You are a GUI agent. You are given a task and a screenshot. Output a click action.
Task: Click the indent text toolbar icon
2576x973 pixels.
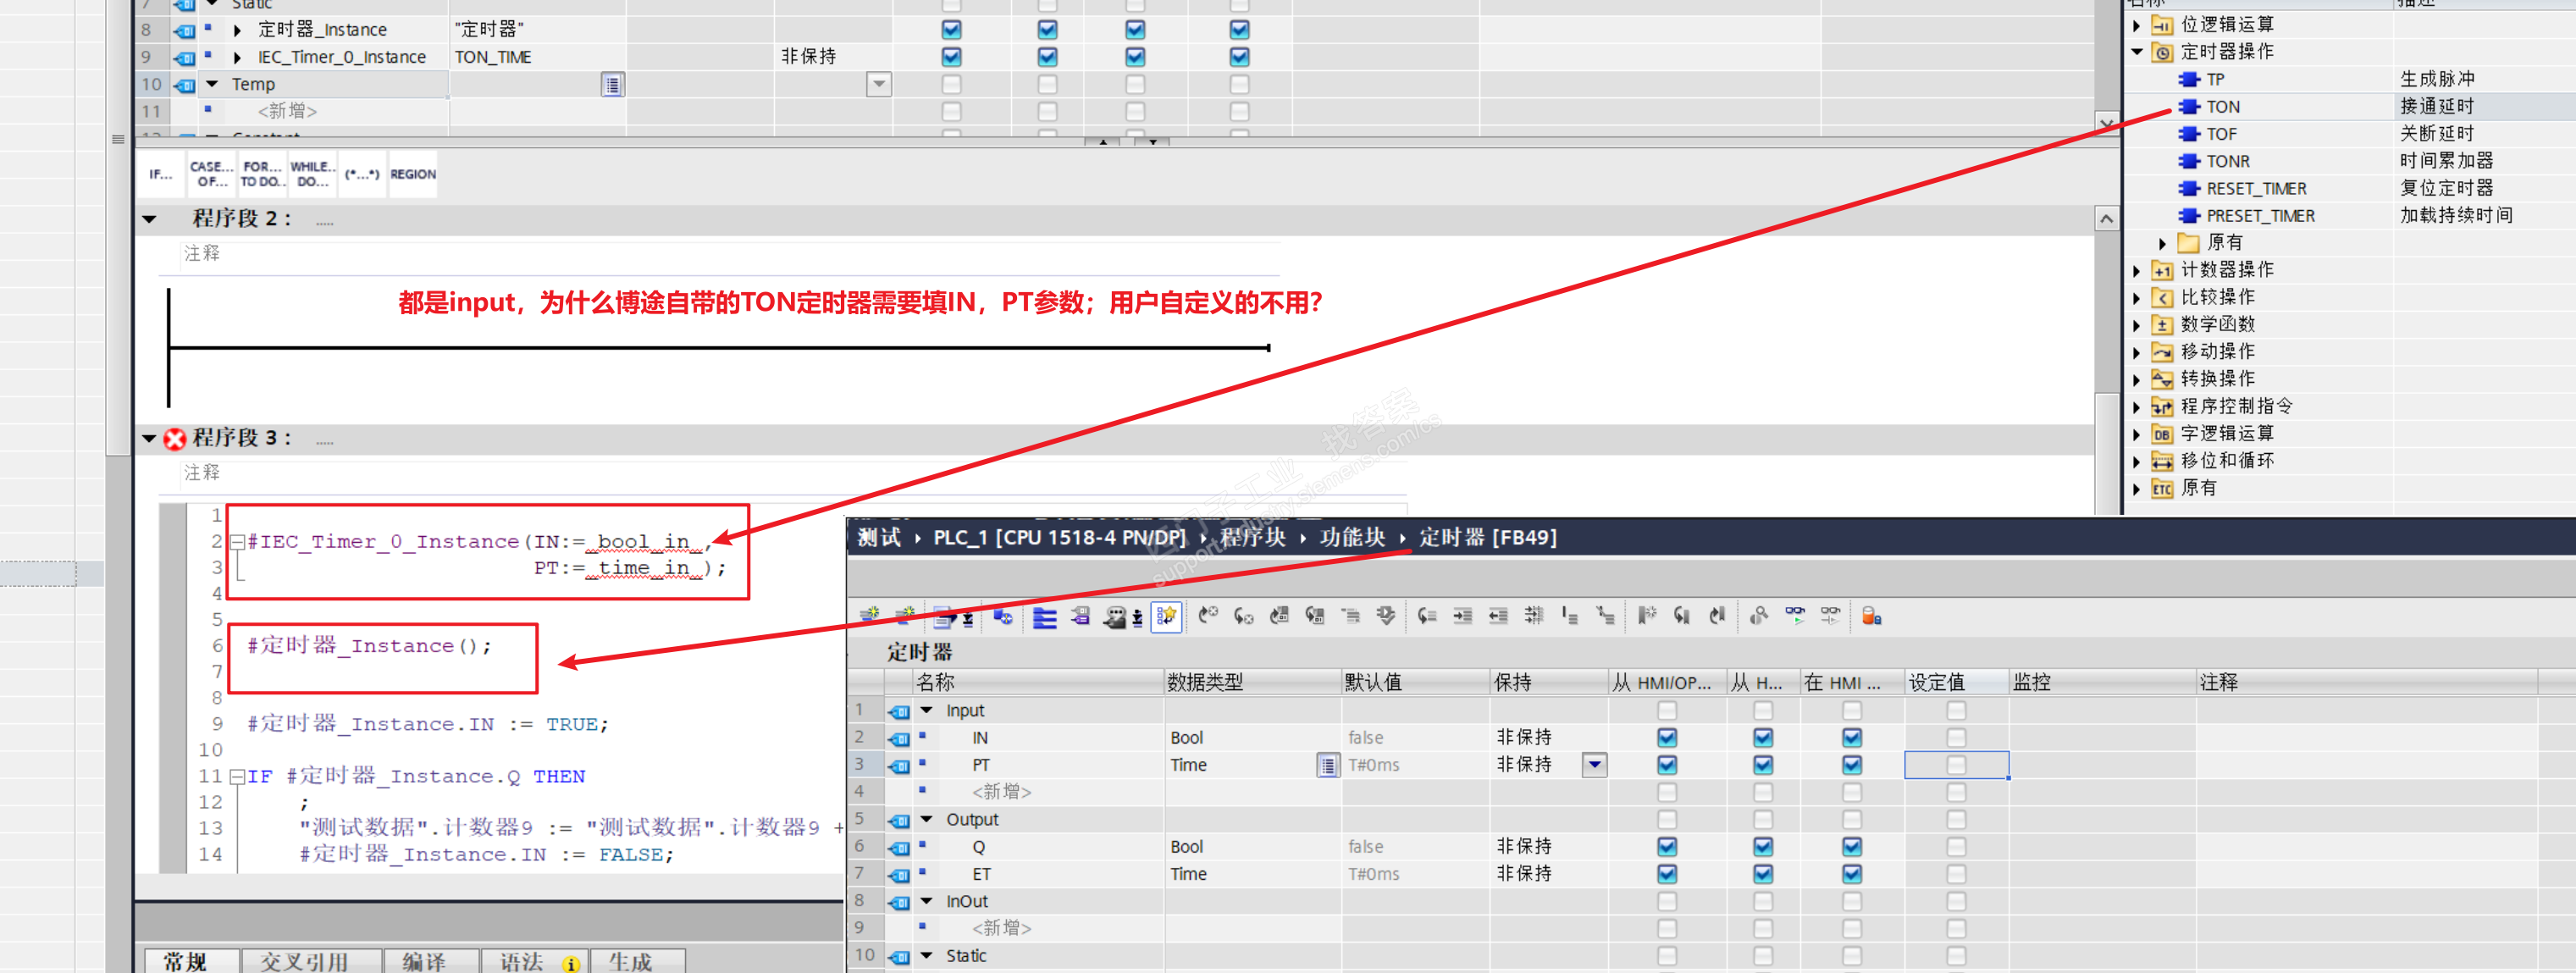[1462, 616]
